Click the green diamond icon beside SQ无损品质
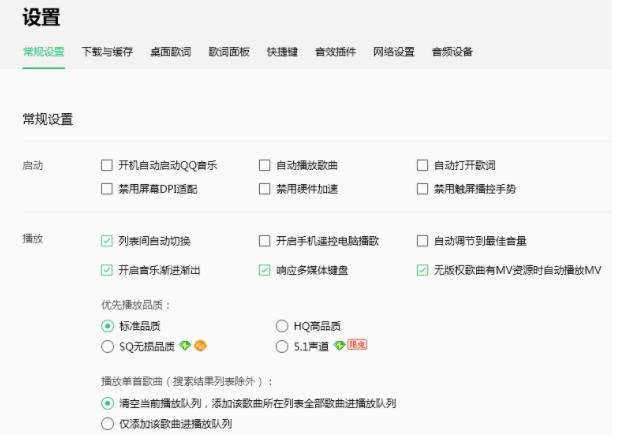This screenshot has width=628, height=436. [185, 346]
